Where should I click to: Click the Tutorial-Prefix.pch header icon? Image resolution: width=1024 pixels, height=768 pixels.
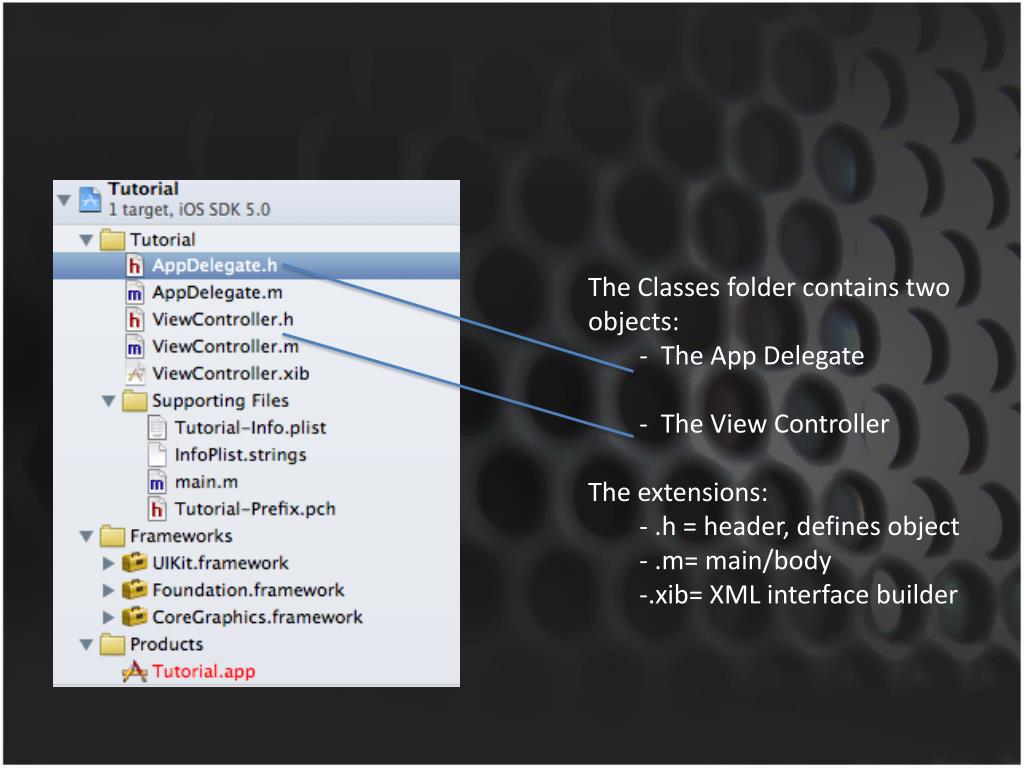(157, 509)
